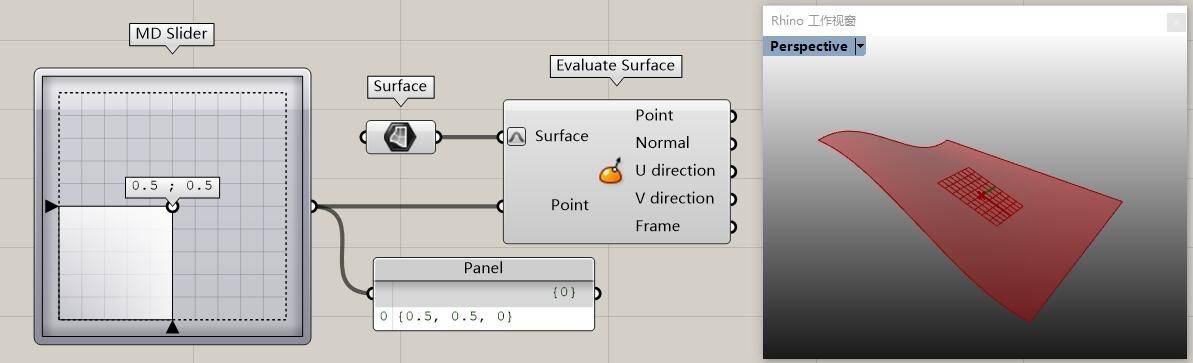Click the Point output grip on Evaluate Surface

pyautogui.click(x=733, y=116)
